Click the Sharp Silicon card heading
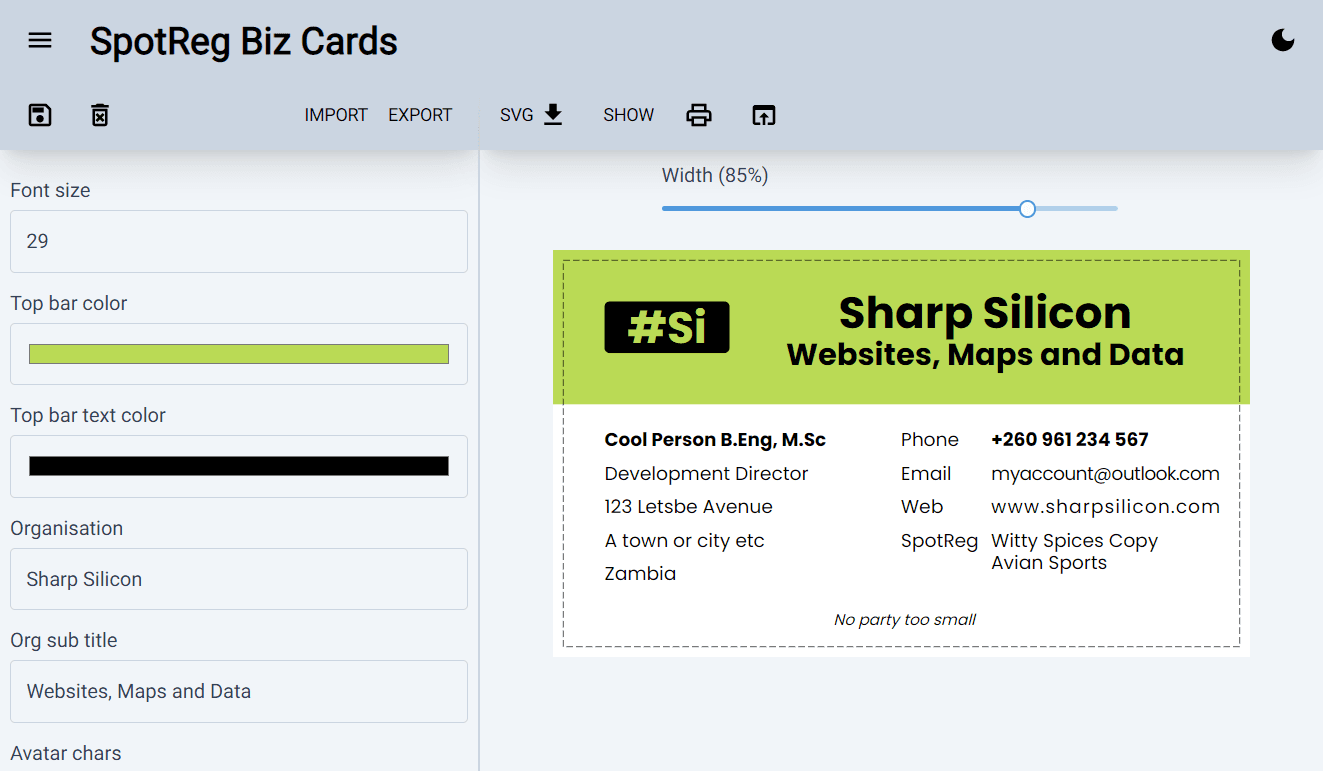This screenshot has width=1323, height=771. click(x=984, y=313)
